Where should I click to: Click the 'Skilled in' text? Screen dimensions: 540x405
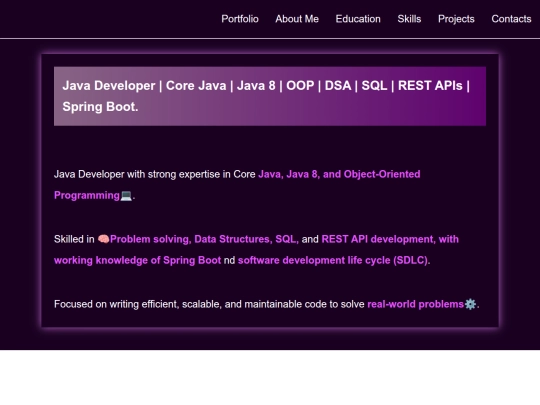(74, 239)
